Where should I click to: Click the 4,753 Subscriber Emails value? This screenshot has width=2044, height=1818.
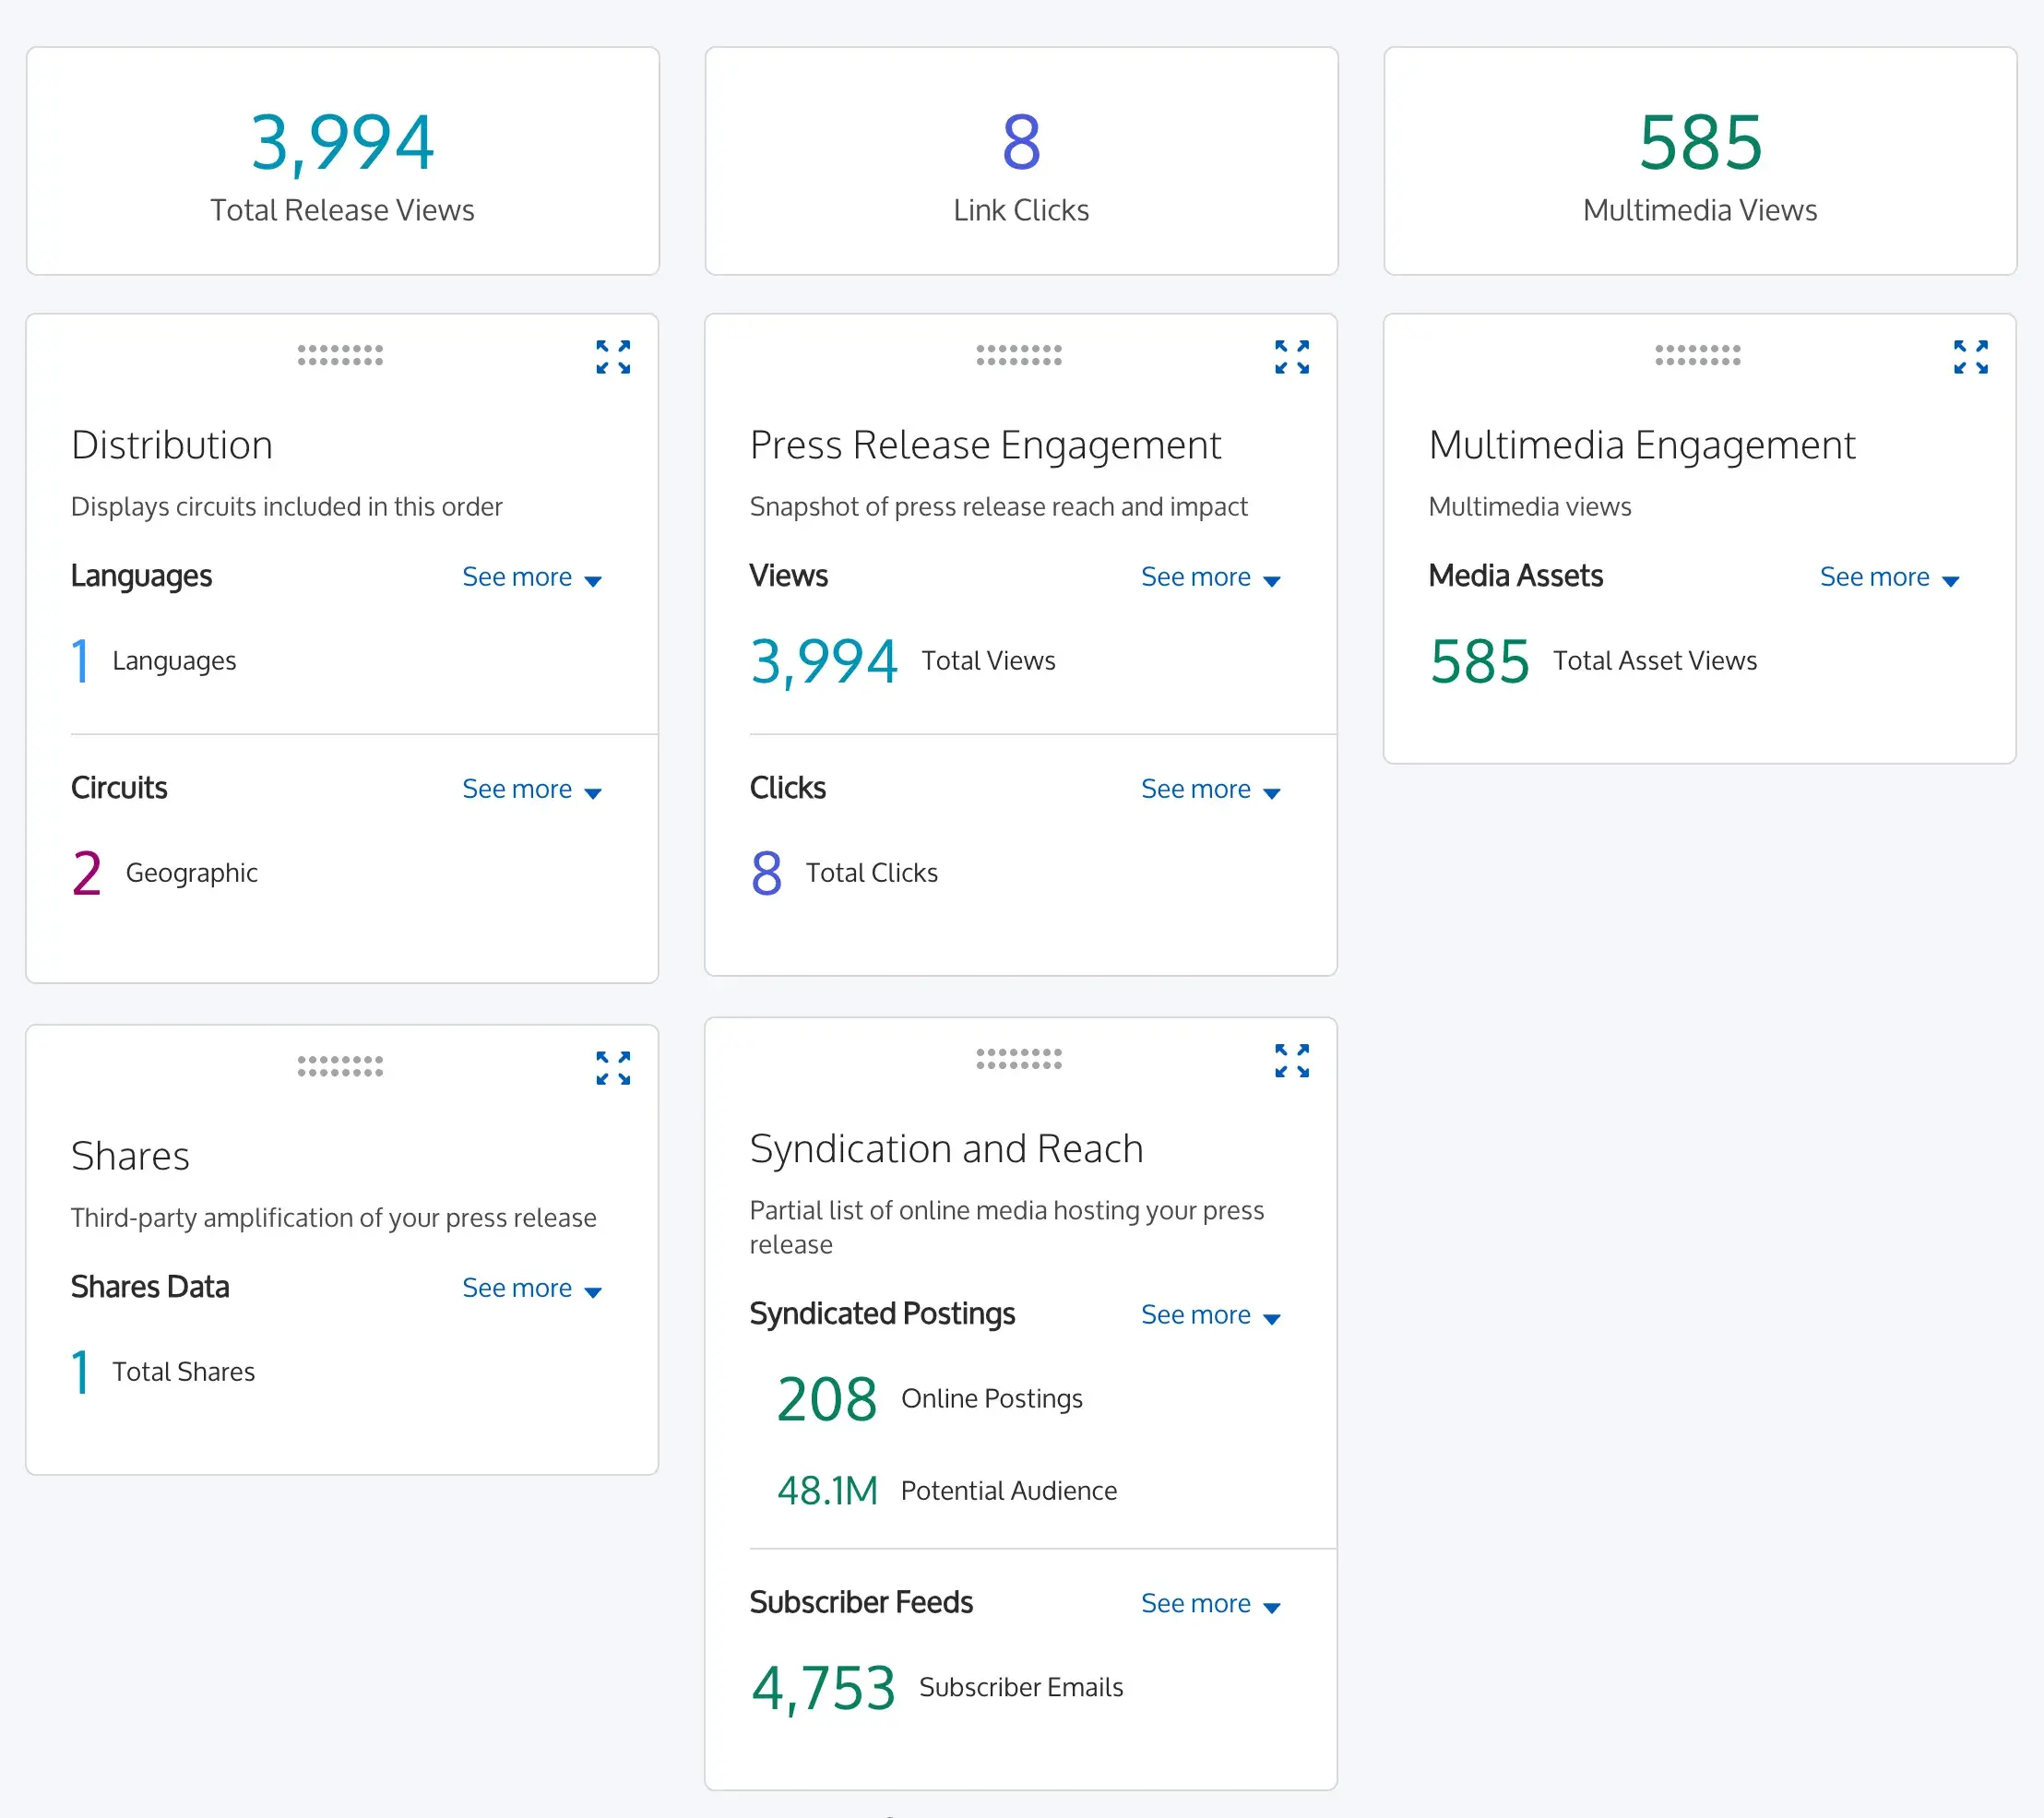pyautogui.click(x=823, y=1689)
